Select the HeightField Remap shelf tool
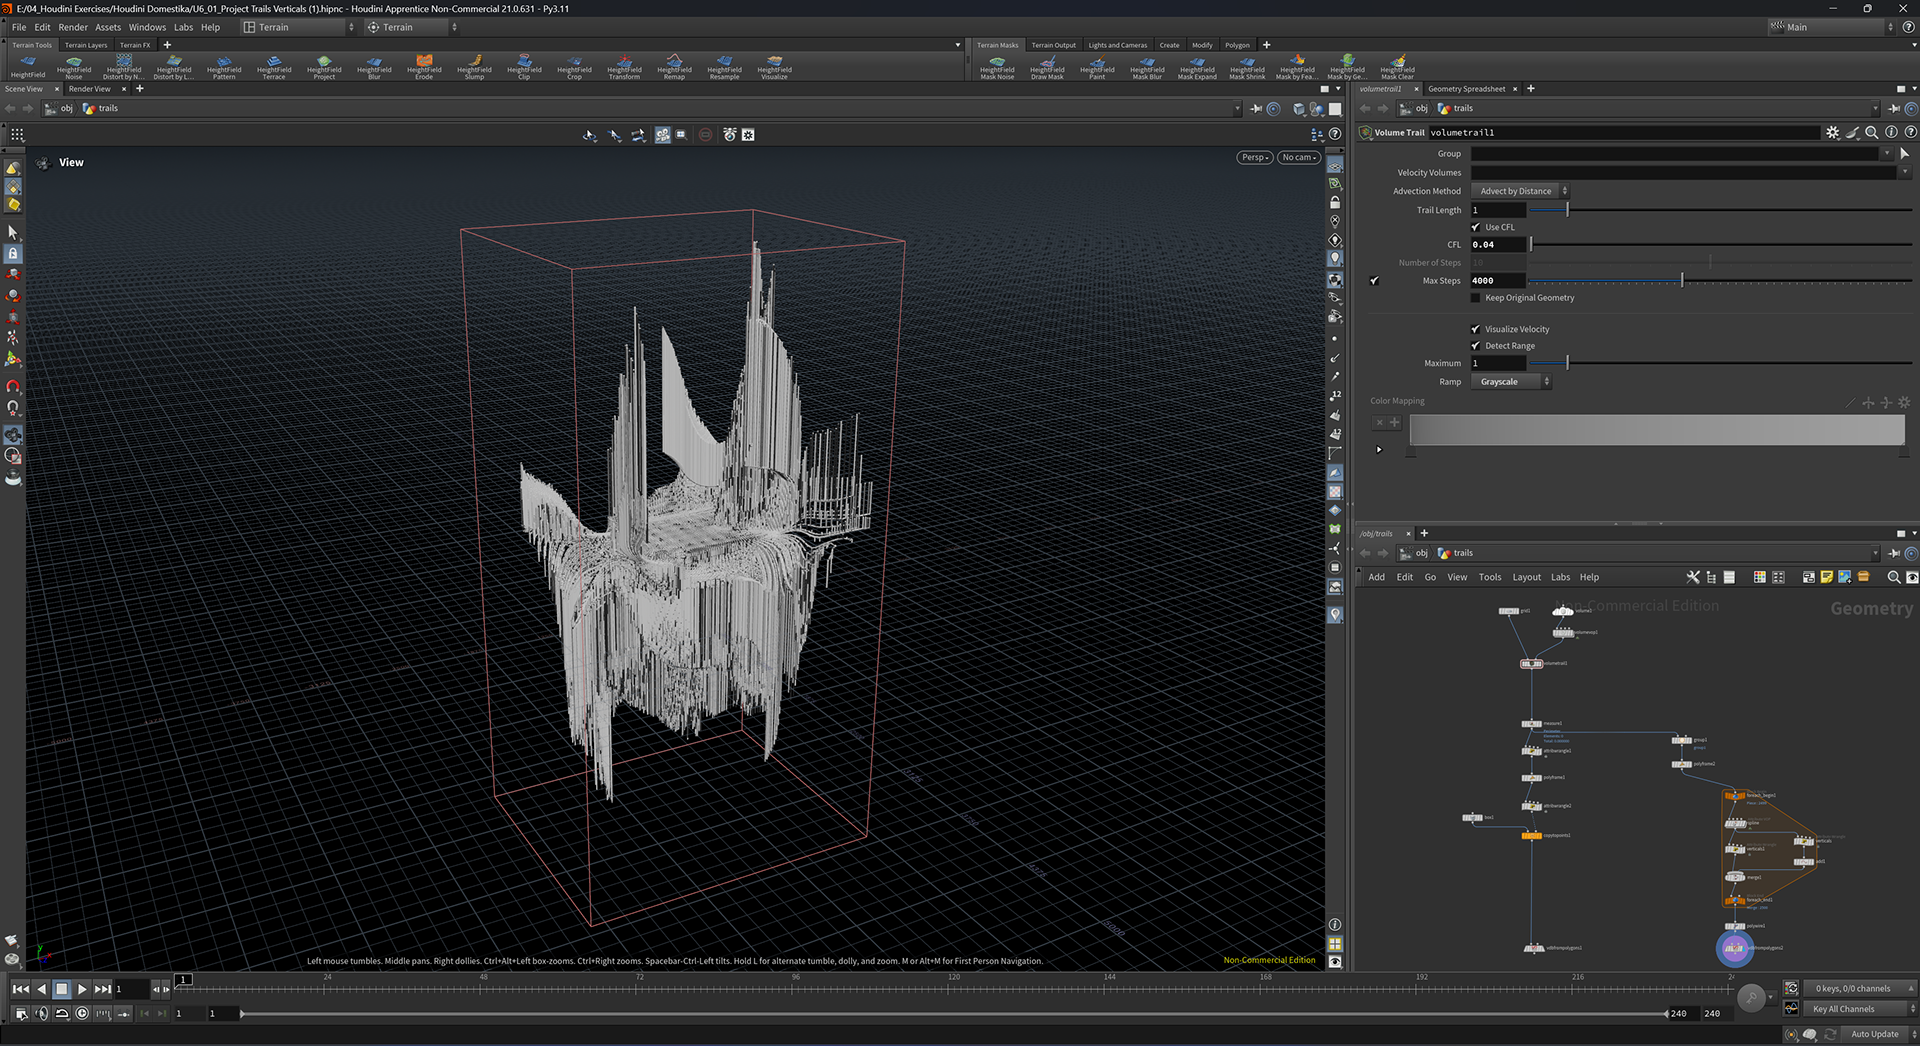Image resolution: width=1920 pixels, height=1046 pixels. click(674, 67)
